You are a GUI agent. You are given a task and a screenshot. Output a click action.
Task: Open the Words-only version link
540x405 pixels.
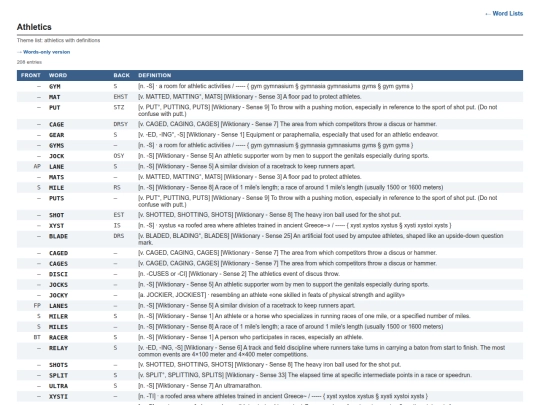pyautogui.click(x=43, y=52)
